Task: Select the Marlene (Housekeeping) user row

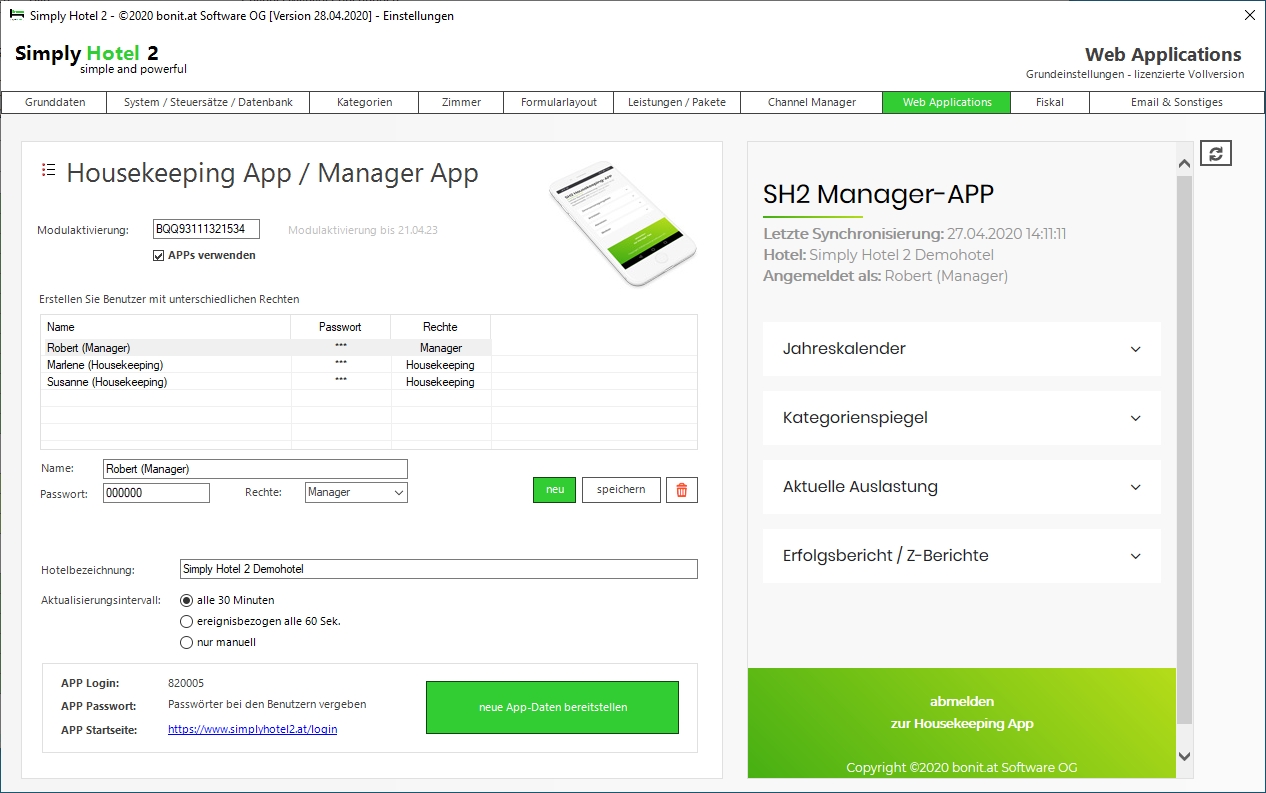Action: click(x=266, y=365)
